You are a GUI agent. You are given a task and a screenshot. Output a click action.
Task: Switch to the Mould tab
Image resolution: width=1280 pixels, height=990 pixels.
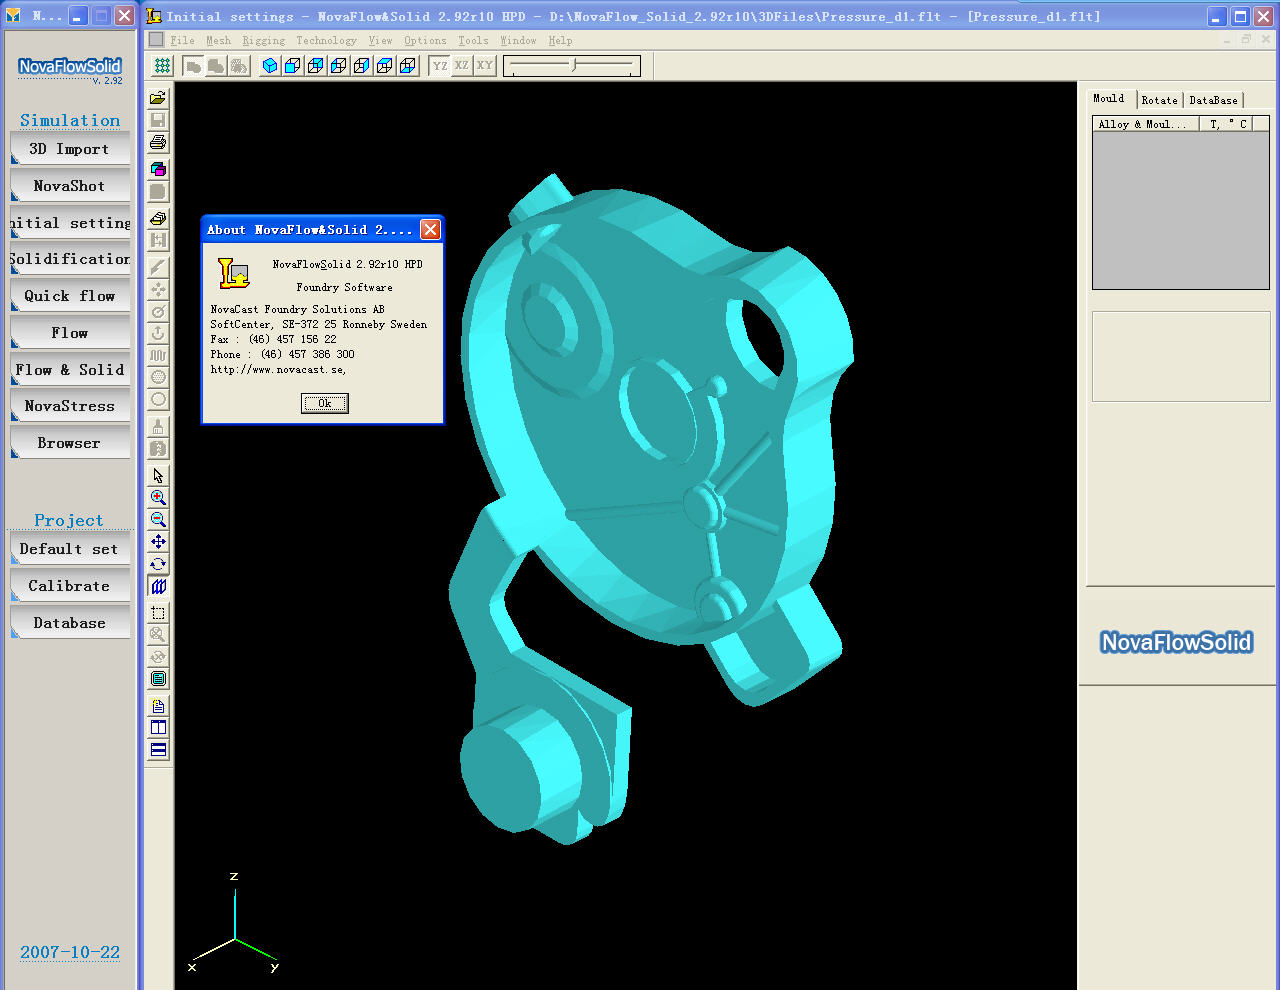1109,98
